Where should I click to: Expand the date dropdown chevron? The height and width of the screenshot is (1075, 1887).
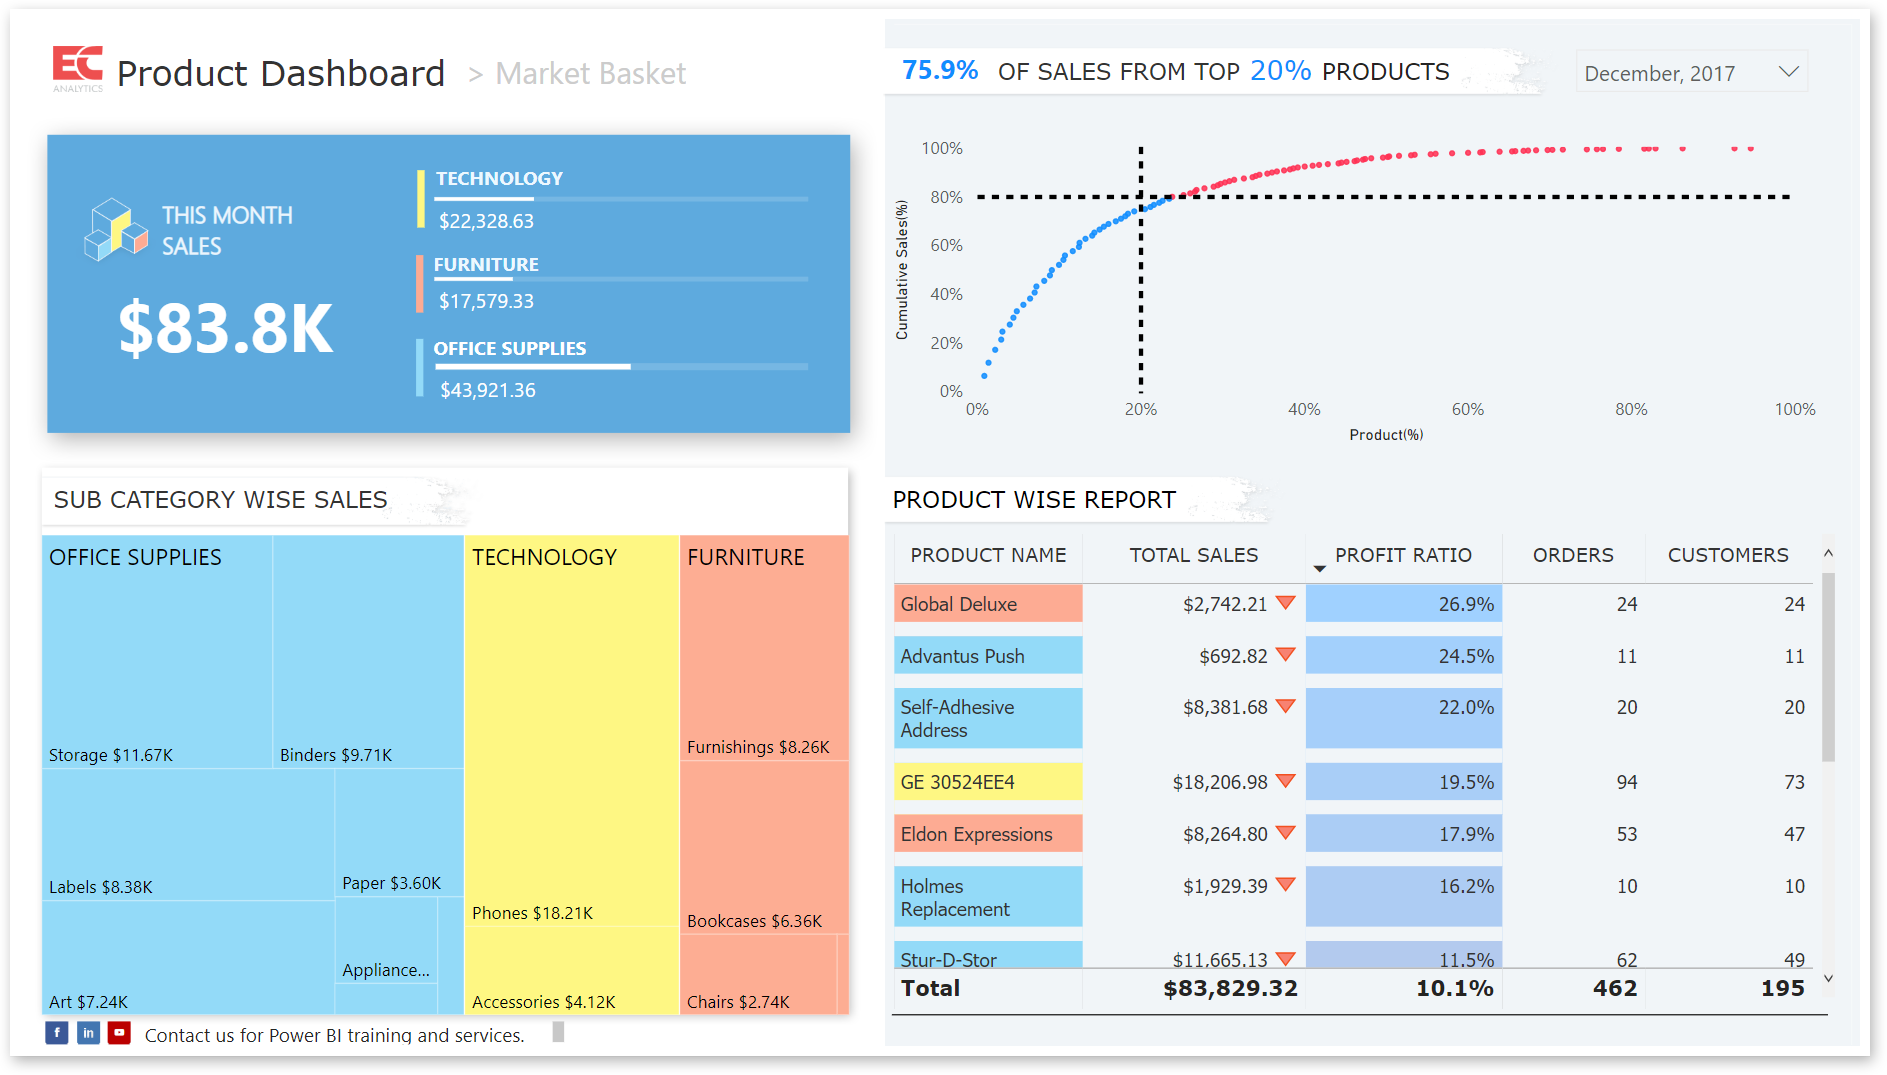coord(1789,72)
